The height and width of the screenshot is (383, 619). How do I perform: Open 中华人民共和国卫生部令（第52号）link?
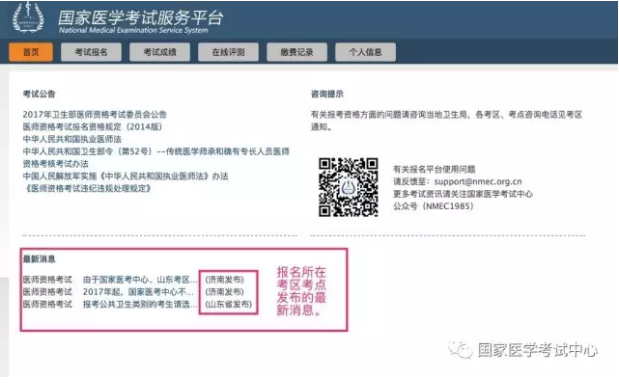[156, 158]
